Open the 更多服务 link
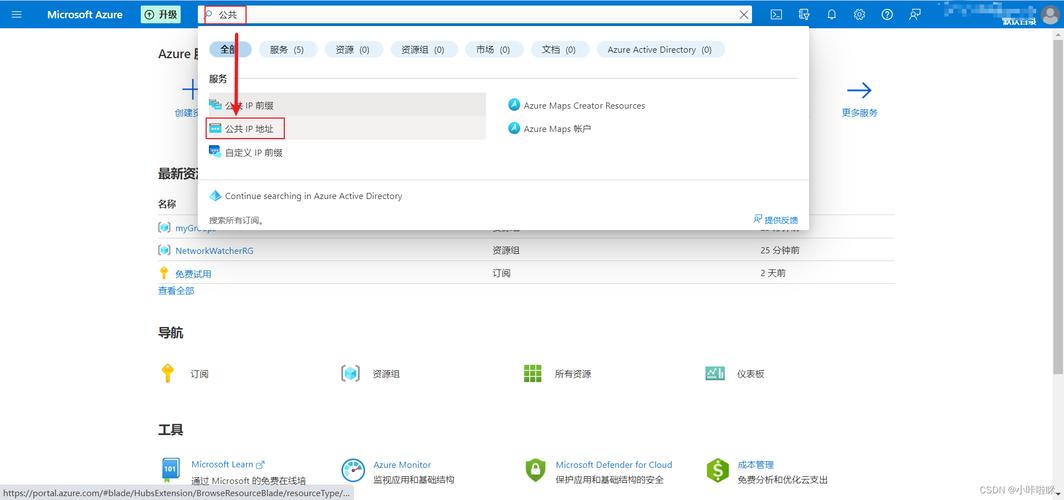Image resolution: width=1064 pixels, height=500 pixels. click(859, 113)
